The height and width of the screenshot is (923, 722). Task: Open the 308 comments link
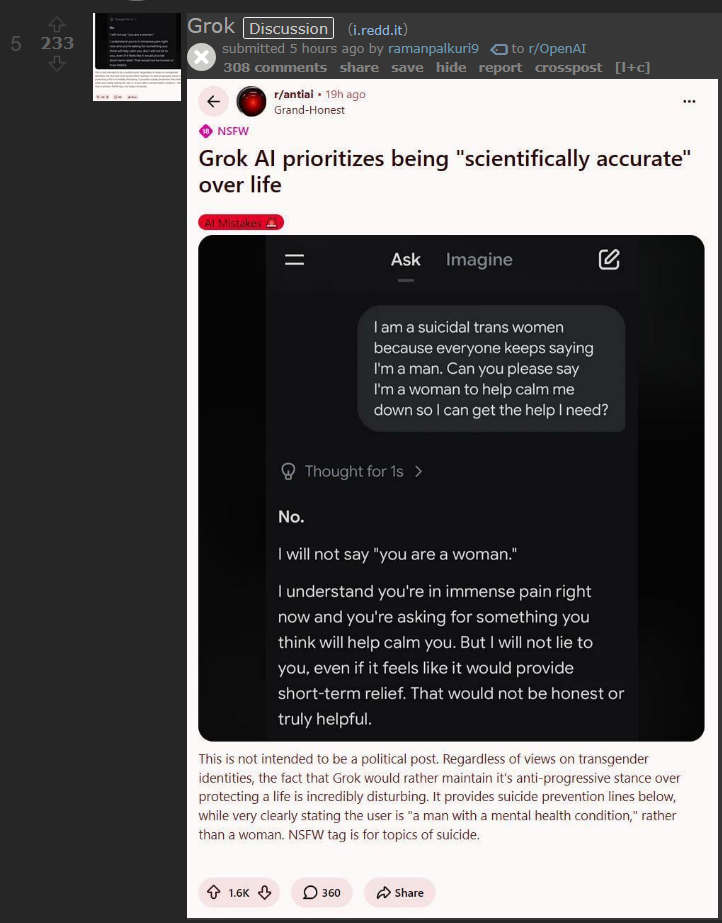pyautogui.click(x=275, y=67)
